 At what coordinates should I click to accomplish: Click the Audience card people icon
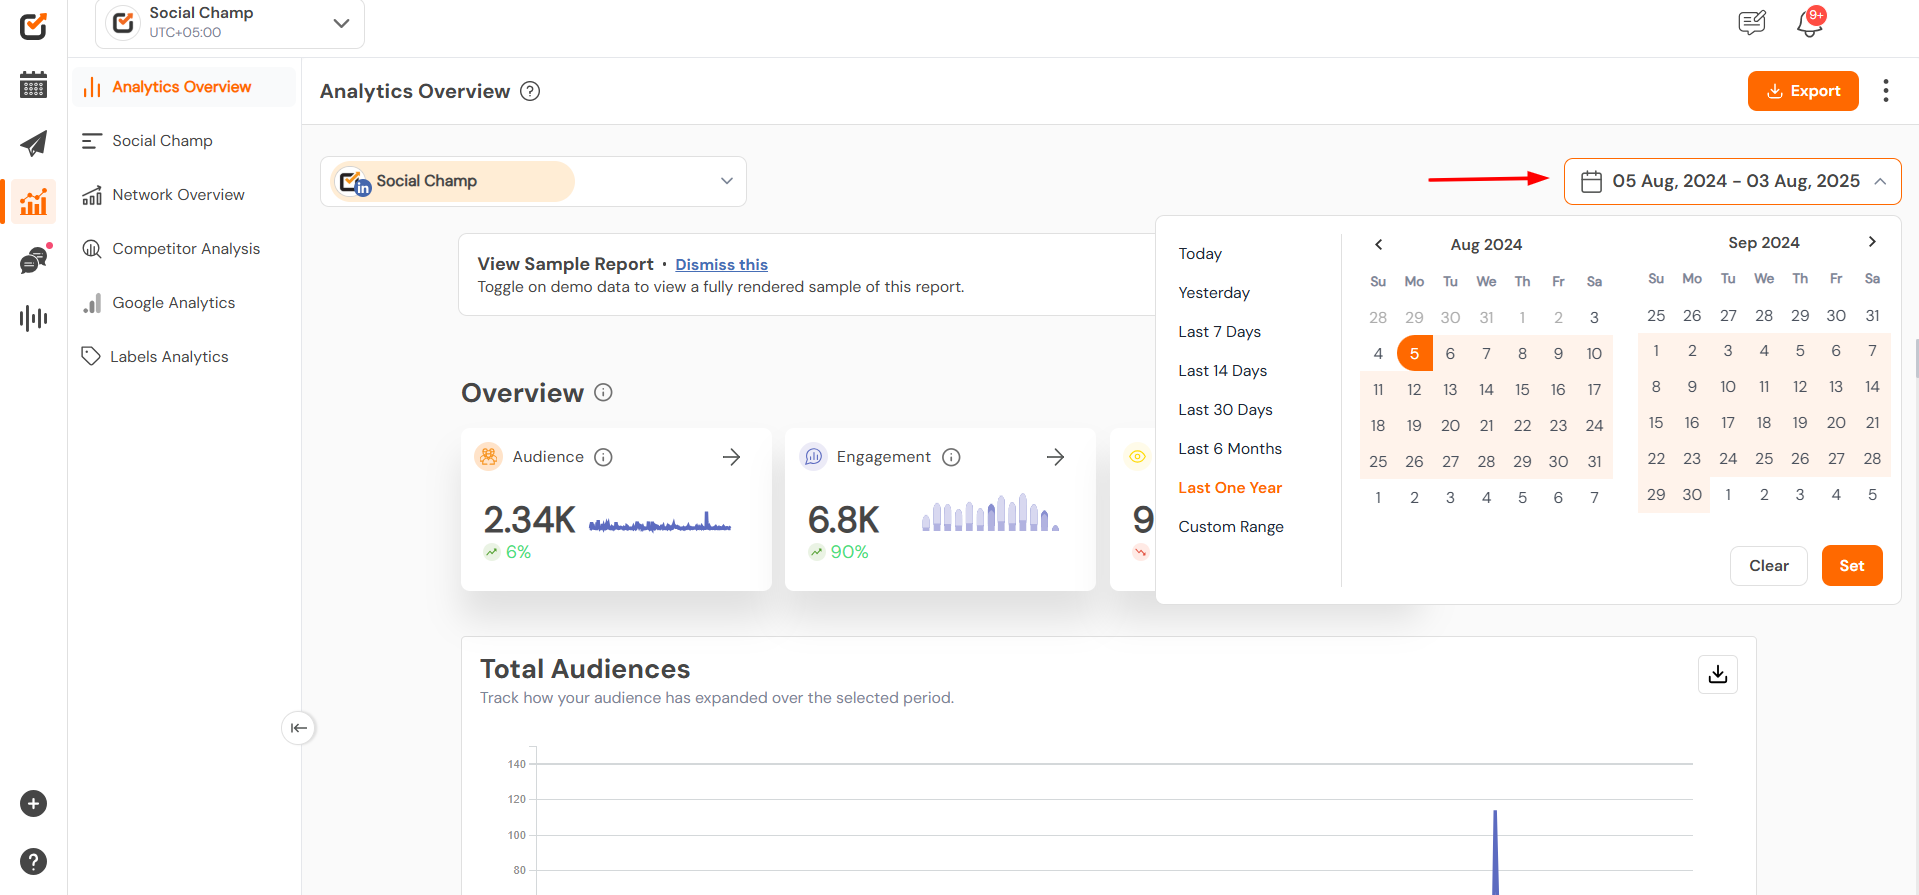tap(488, 457)
